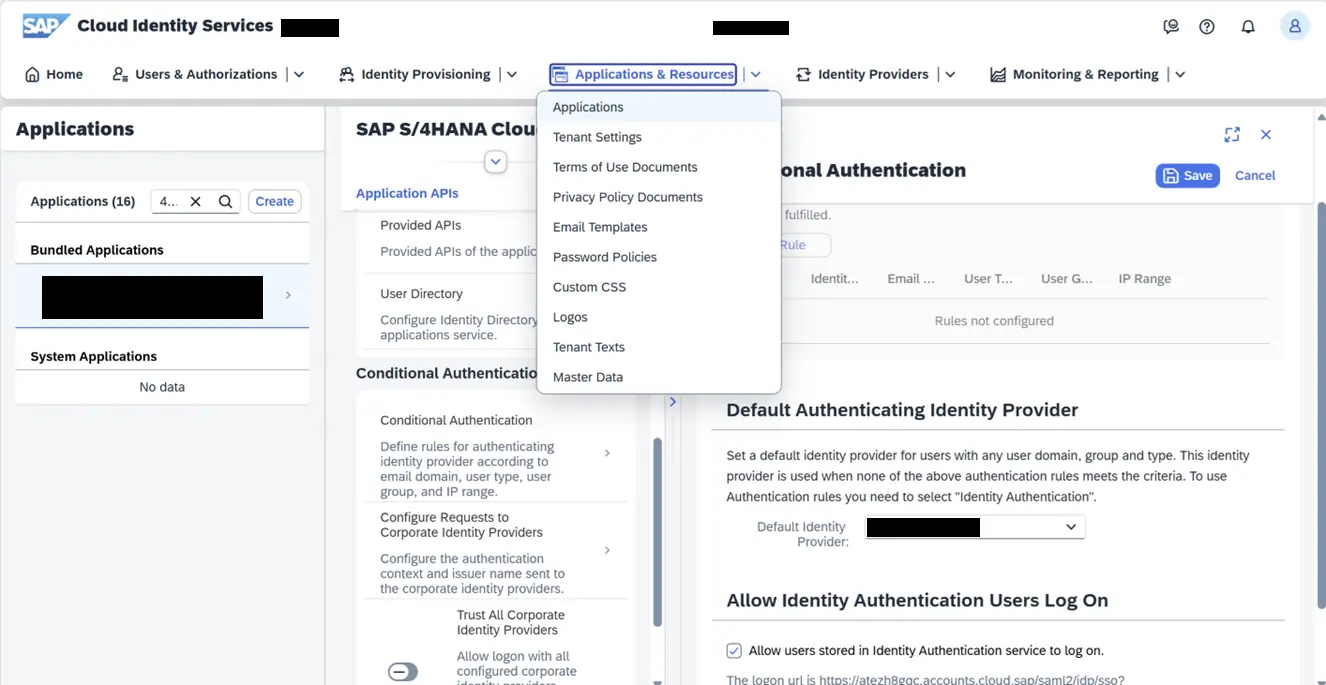Toggle allow Identity Authentication users log on checkbox
1326x685 pixels.
click(x=734, y=650)
